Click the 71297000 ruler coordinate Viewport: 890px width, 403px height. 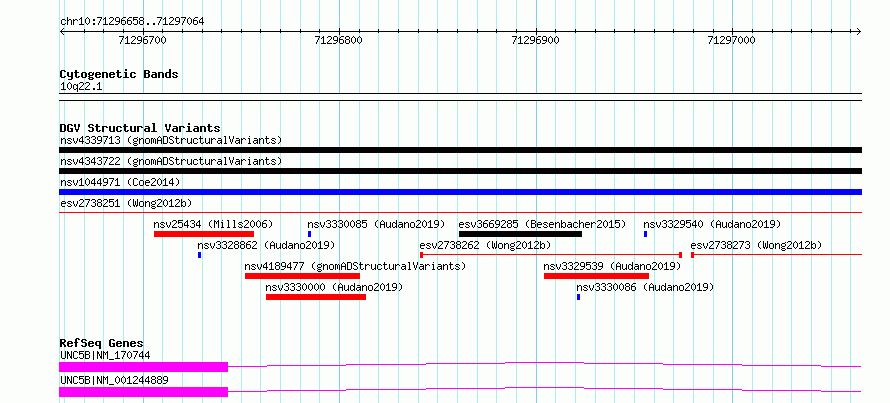732,40
